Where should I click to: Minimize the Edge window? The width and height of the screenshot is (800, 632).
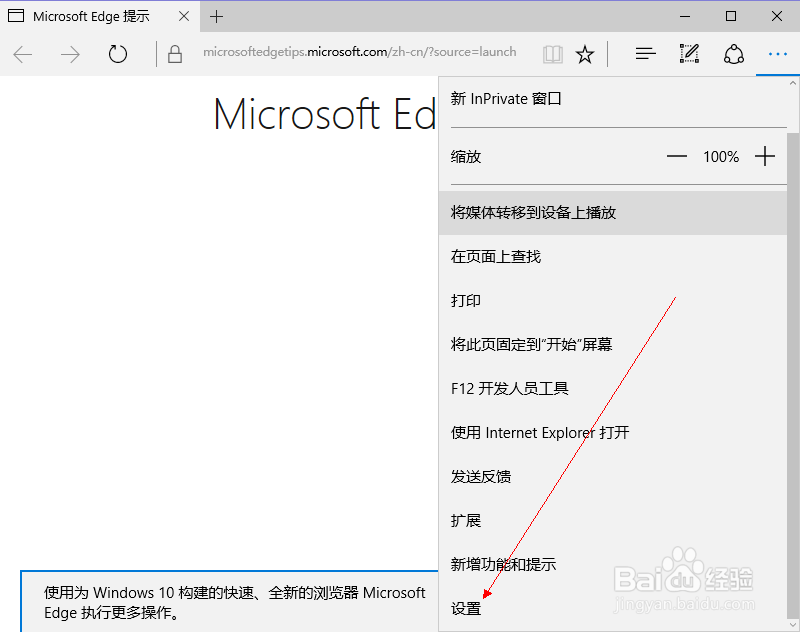point(685,16)
